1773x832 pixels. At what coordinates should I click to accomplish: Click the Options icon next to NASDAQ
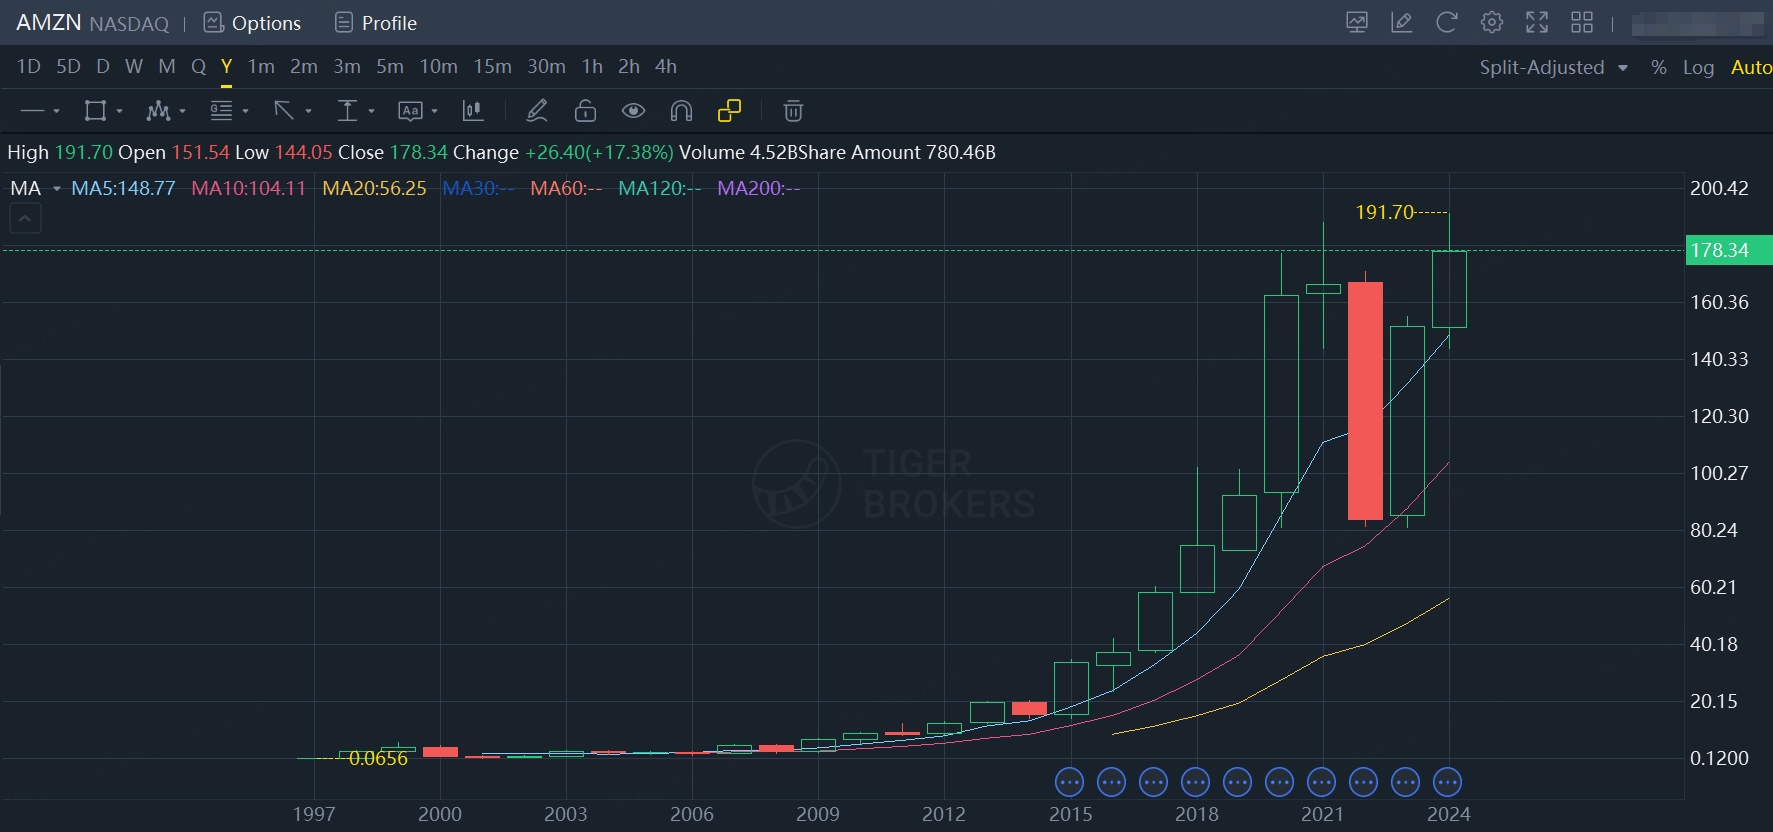pyautogui.click(x=213, y=23)
